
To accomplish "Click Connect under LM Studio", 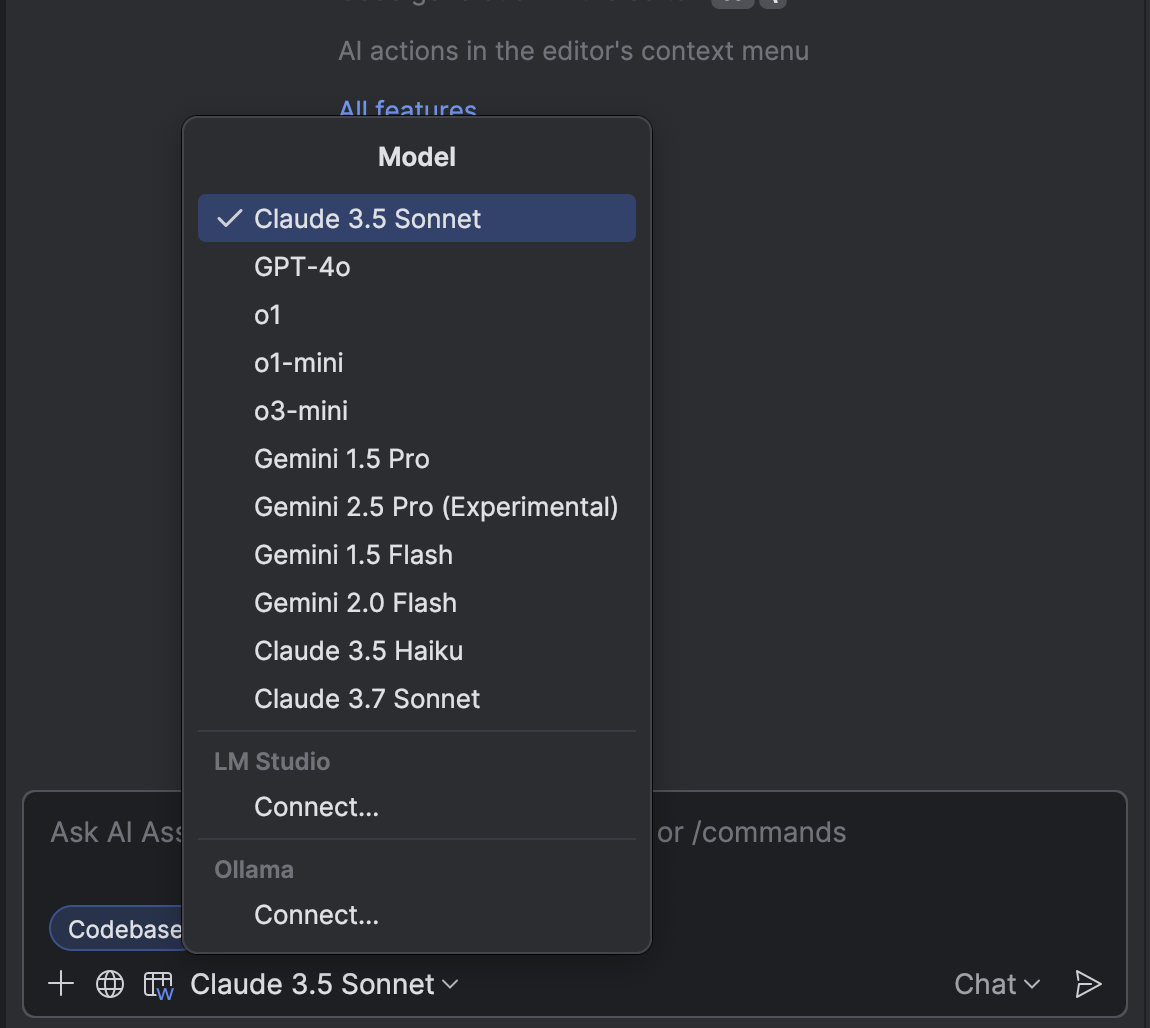I will coord(316,807).
